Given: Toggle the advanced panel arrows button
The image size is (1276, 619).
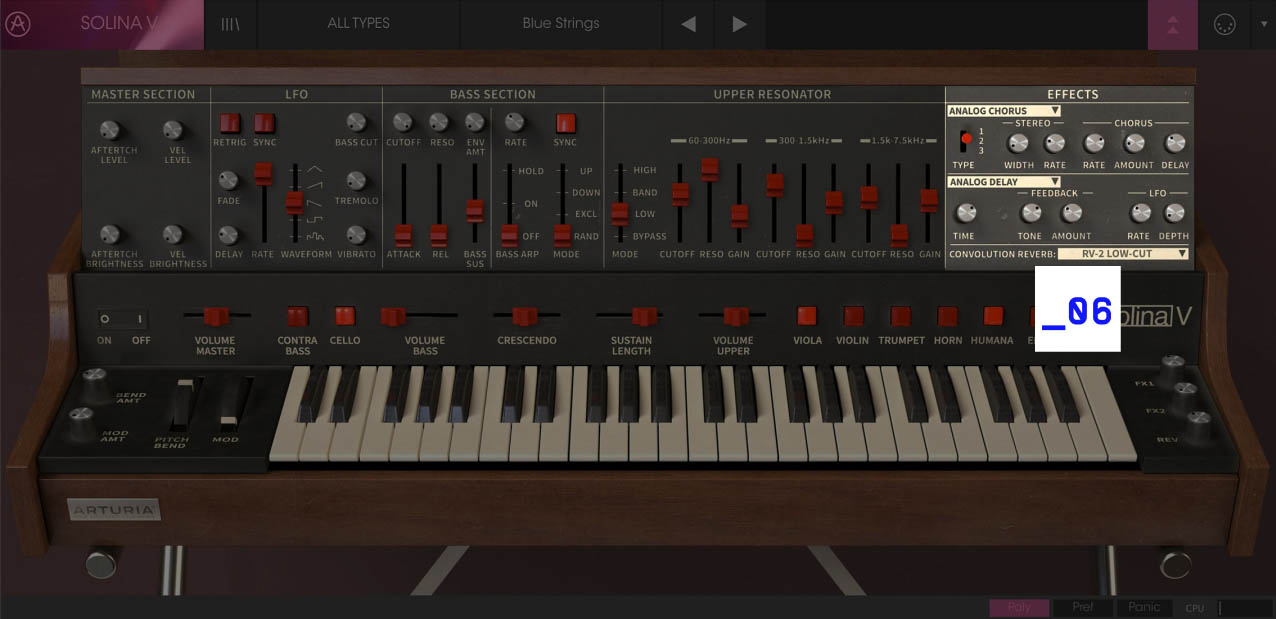Looking at the screenshot, I should coord(1173,25).
